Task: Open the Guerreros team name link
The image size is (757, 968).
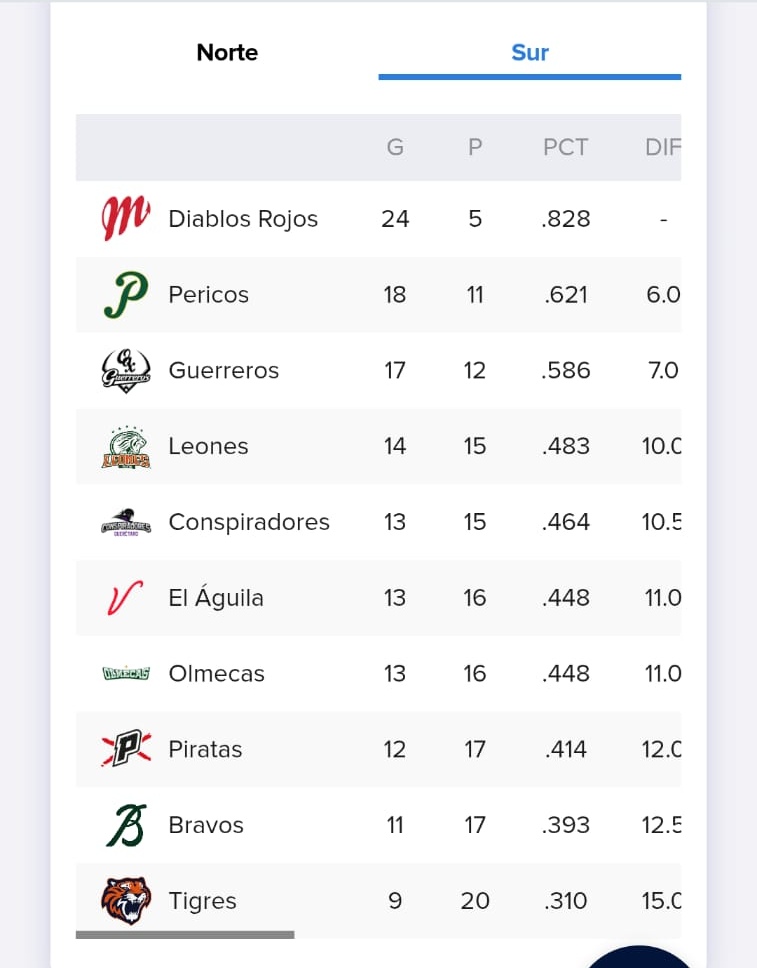Action: point(224,370)
